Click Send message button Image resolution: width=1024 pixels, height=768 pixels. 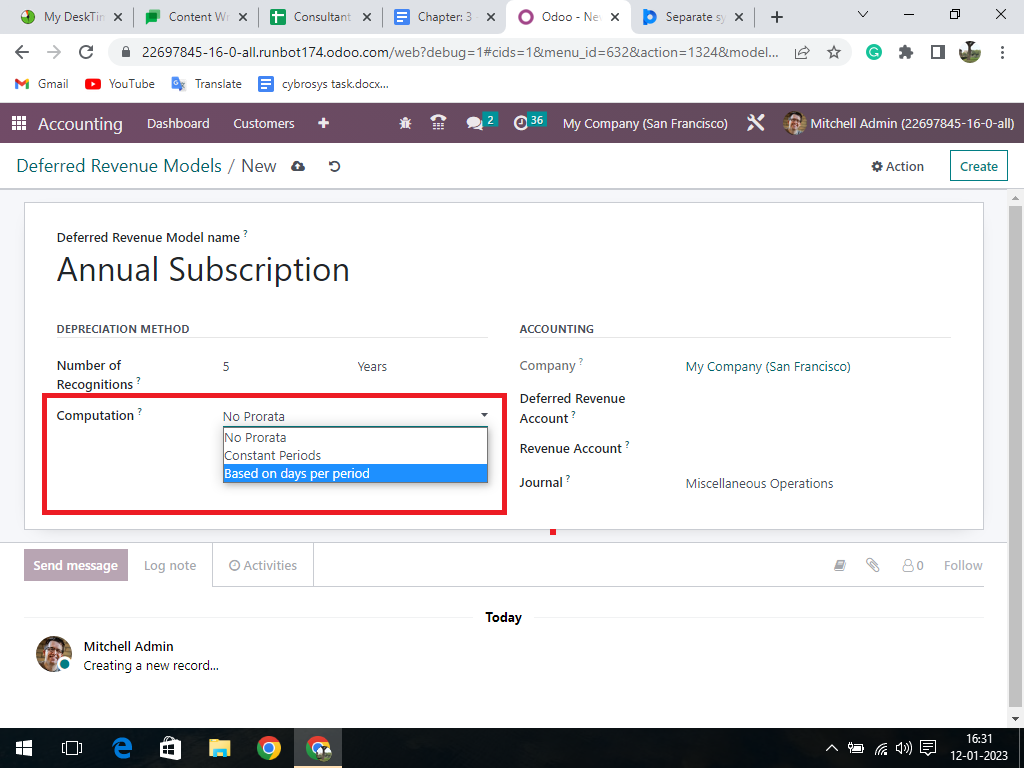(76, 566)
